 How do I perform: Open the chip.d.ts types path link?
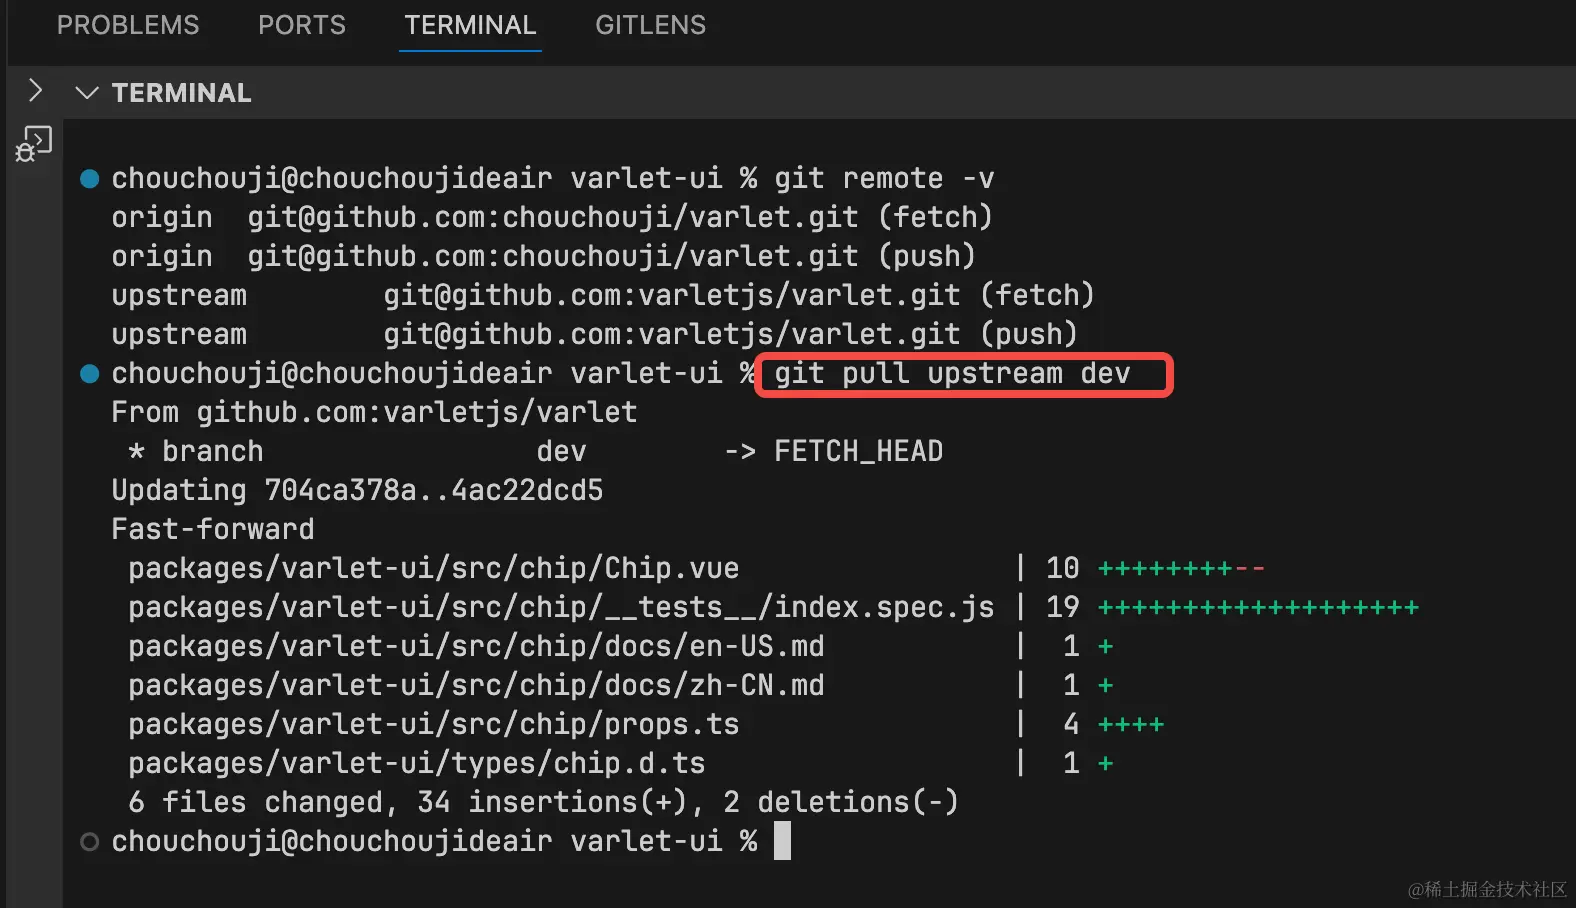pyautogui.click(x=416, y=763)
